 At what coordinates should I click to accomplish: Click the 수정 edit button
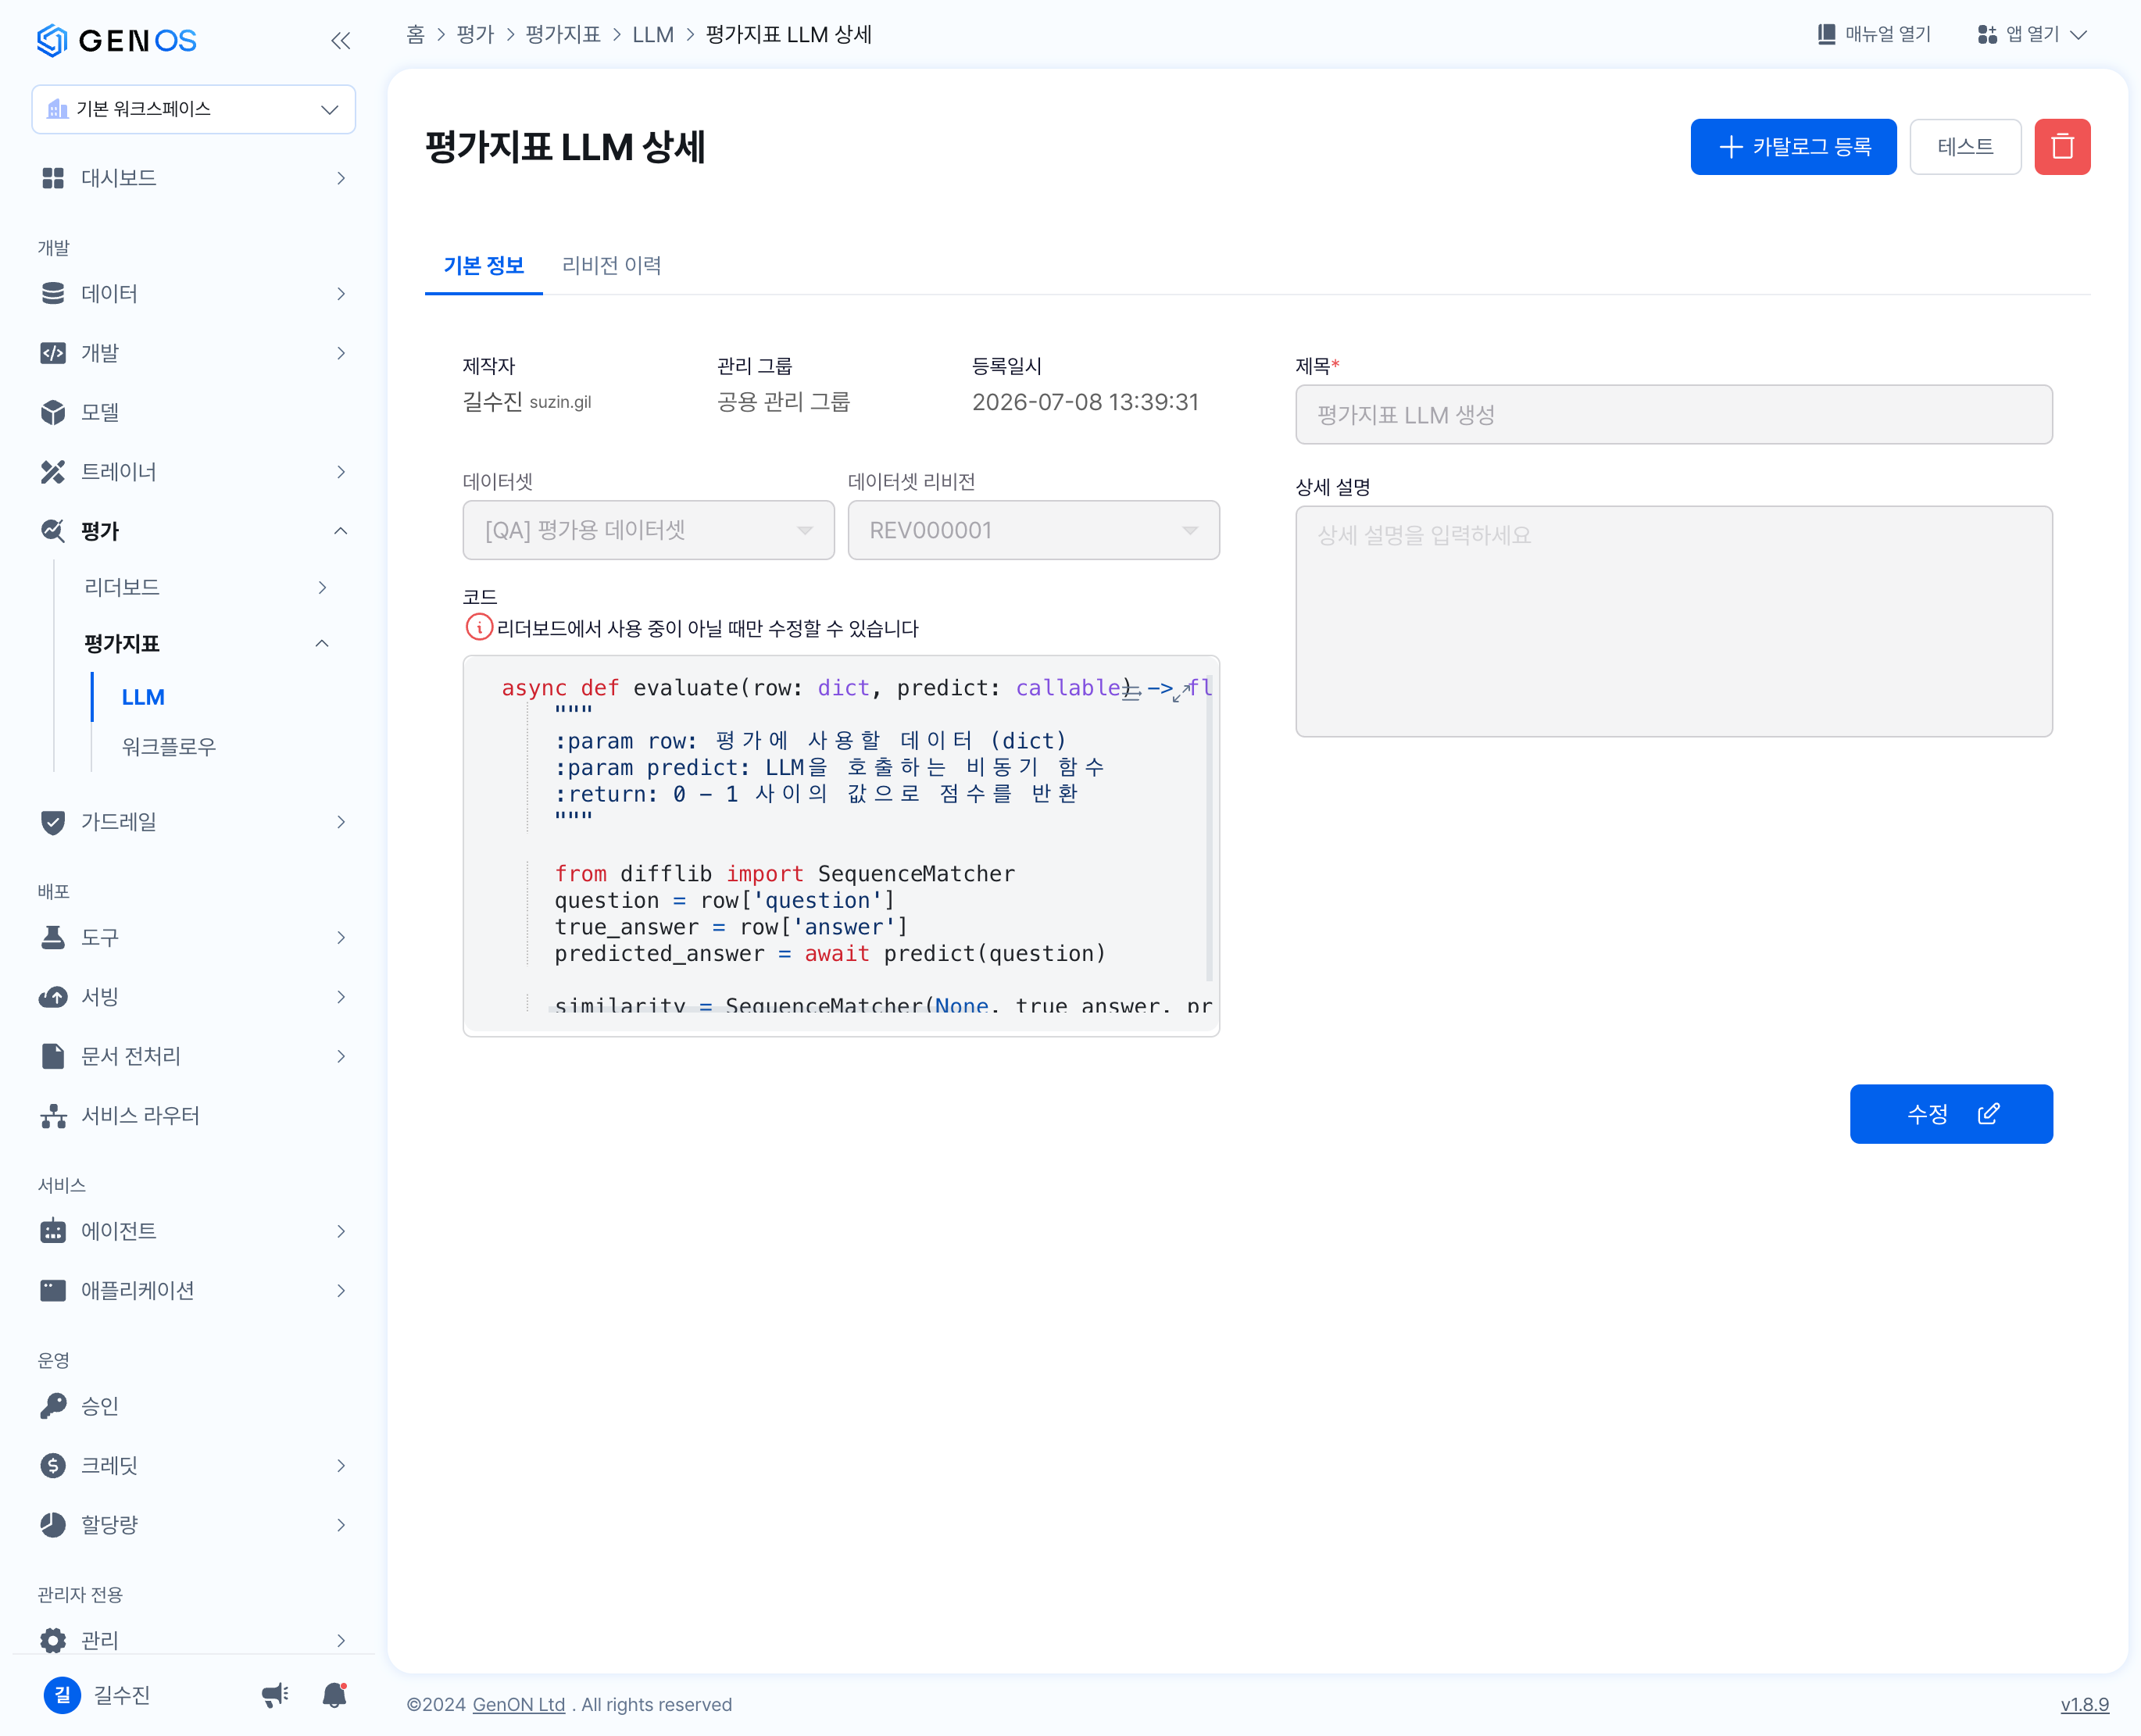coord(1950,1113)
